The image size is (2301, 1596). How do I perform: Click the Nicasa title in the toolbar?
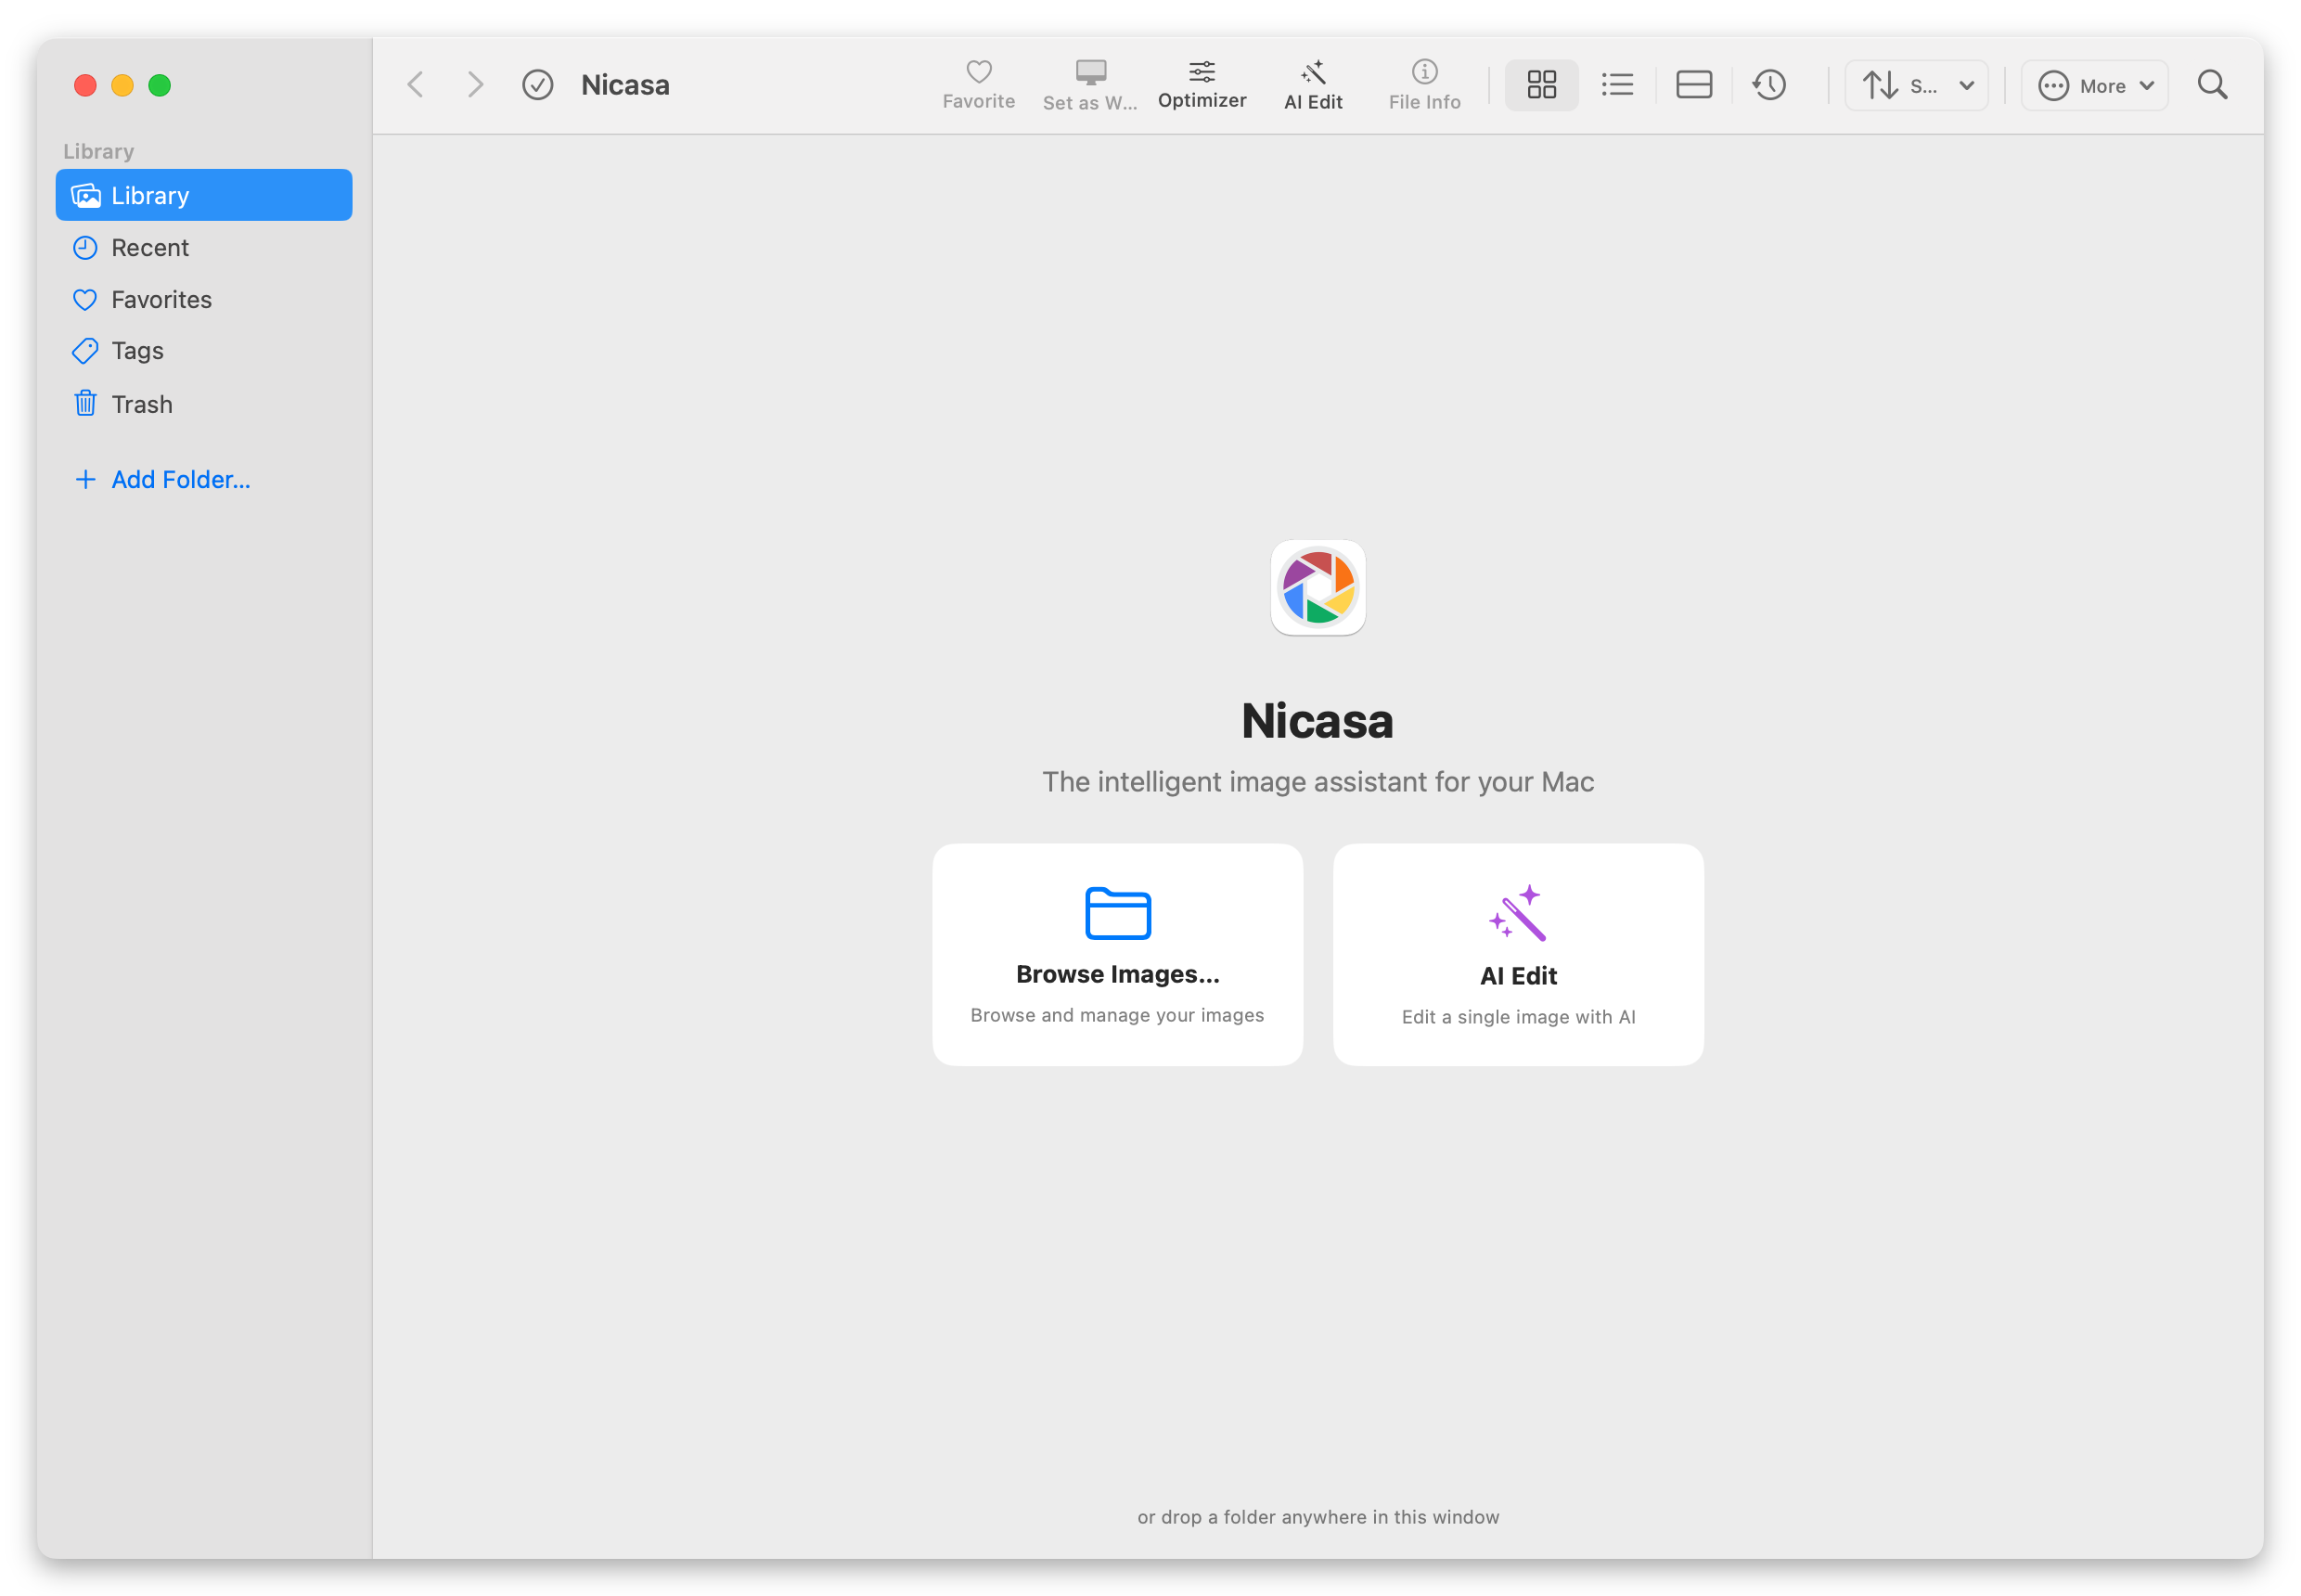[625, 85]
